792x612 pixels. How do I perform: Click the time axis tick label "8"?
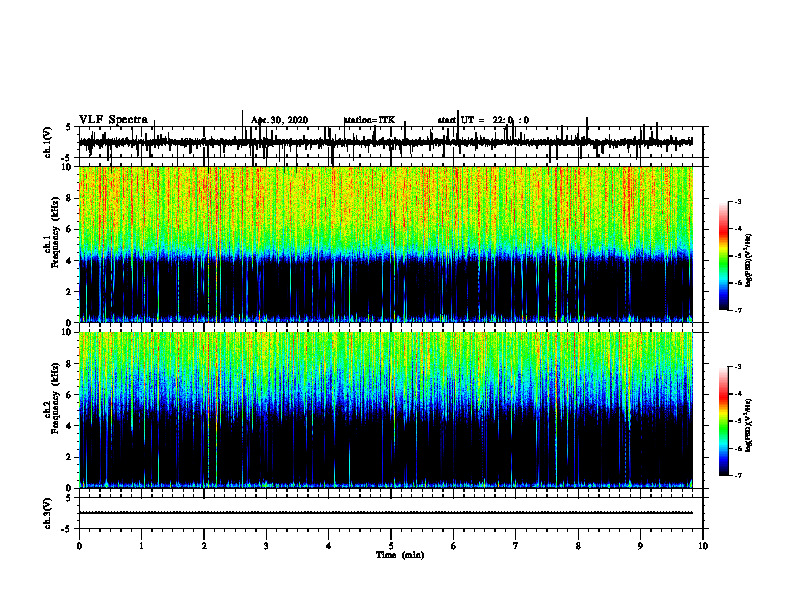tap(578, 546)
